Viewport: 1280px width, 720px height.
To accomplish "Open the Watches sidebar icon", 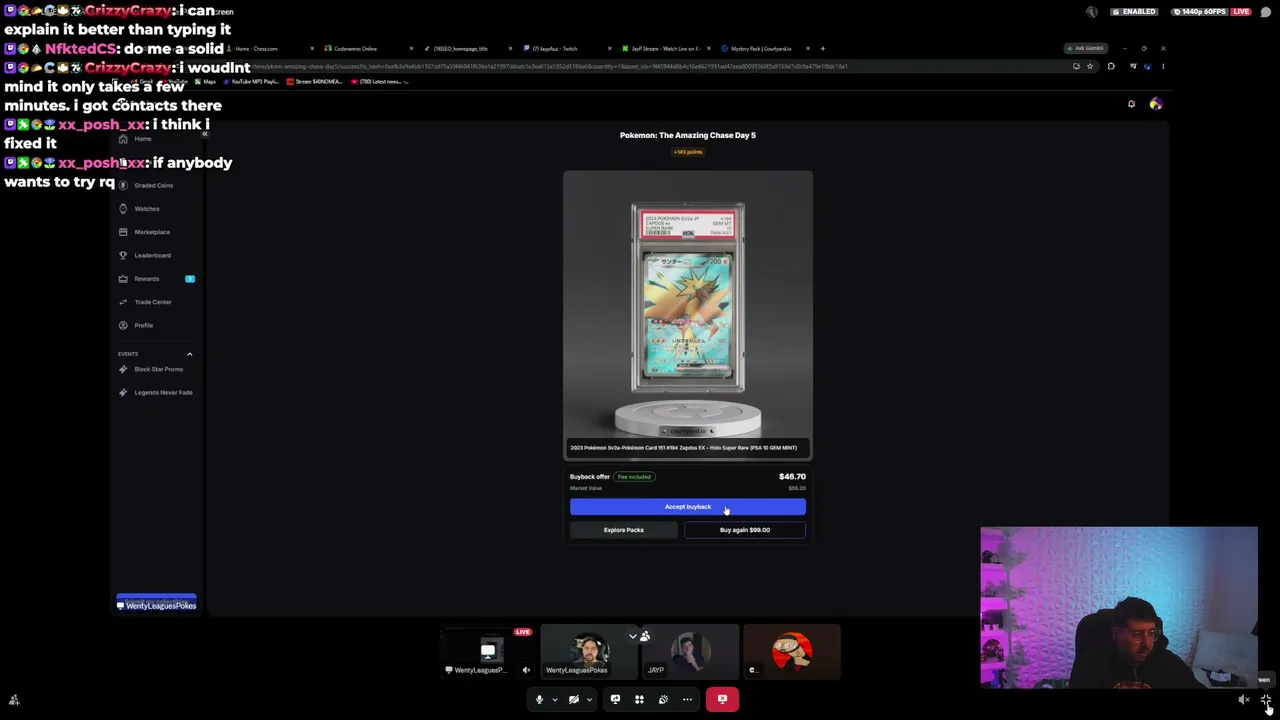I will (x=123, y=208).
